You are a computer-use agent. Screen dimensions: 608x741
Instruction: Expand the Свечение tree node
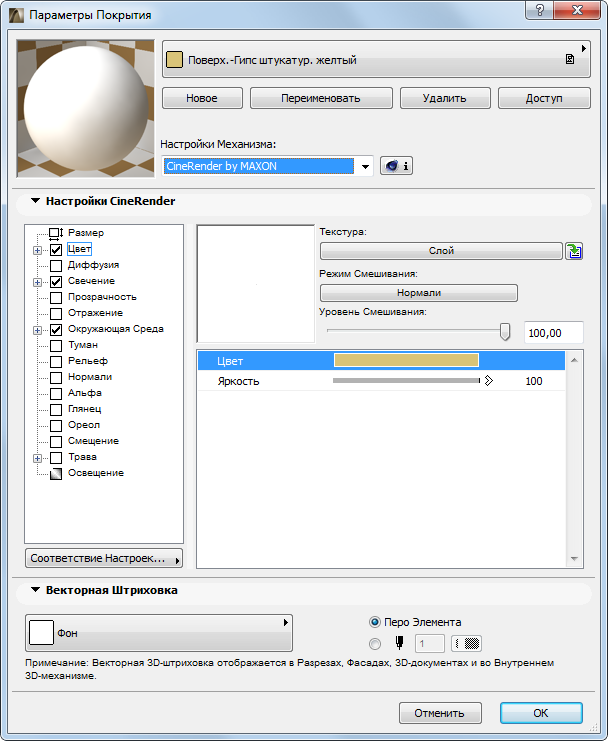tap(37, 283)
